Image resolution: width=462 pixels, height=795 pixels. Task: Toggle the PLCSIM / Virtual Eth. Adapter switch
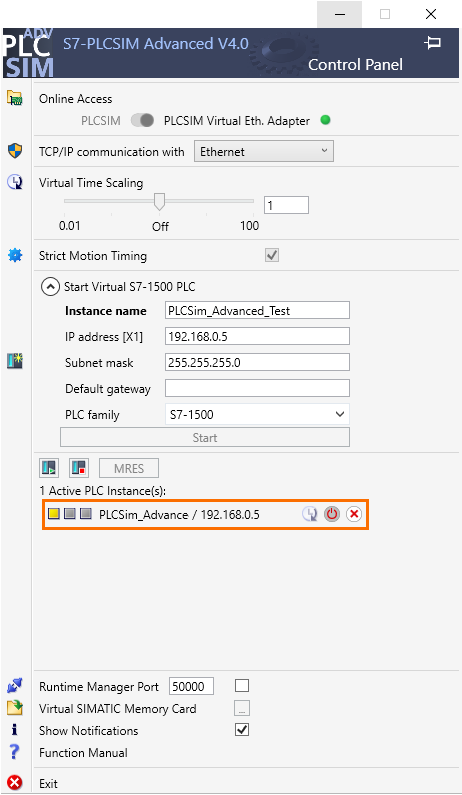click(143, 121)
